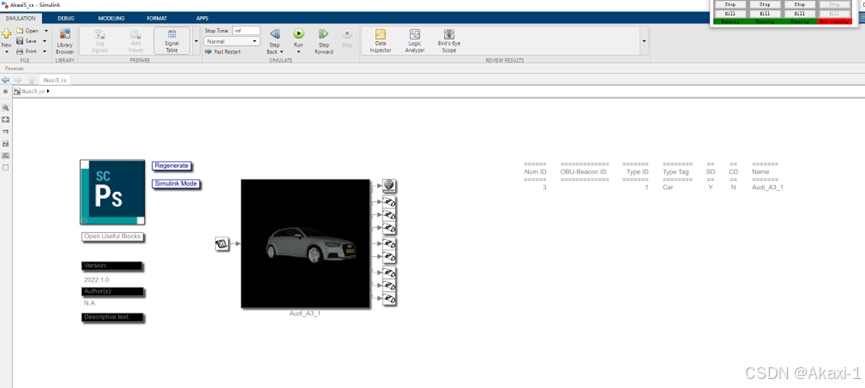Open the Bird's-Eye Scope
The height and width of the screenshot is (388, 865).
449,41
